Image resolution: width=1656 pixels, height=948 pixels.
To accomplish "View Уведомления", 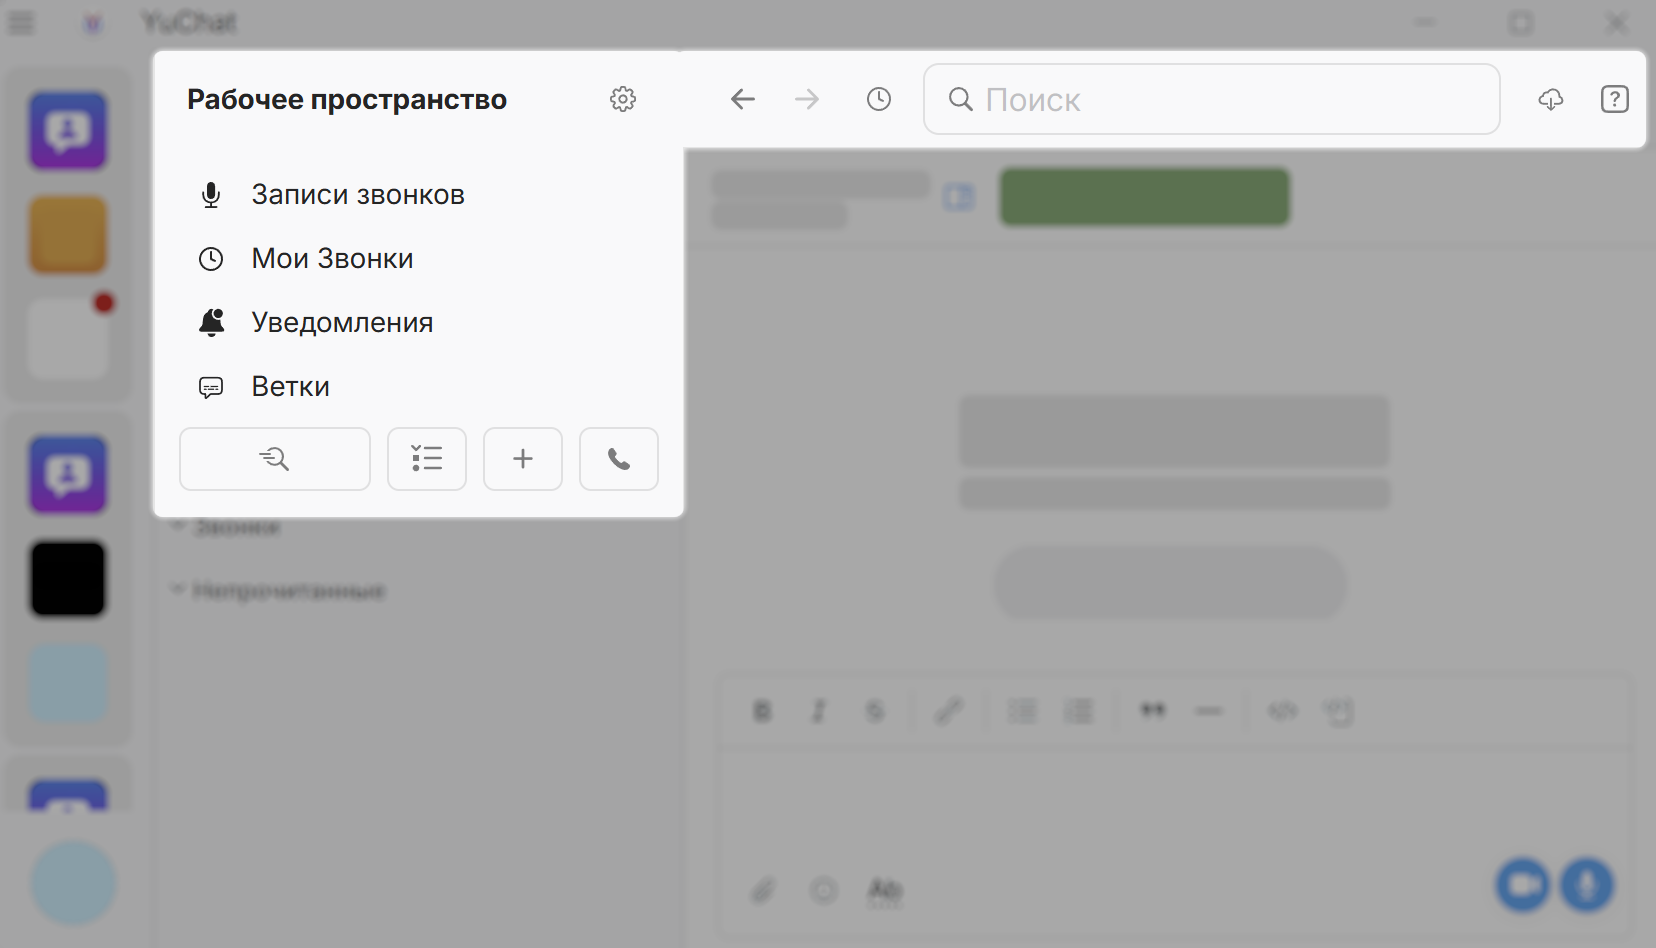I will pyautogui.click(x=341, y=322).
